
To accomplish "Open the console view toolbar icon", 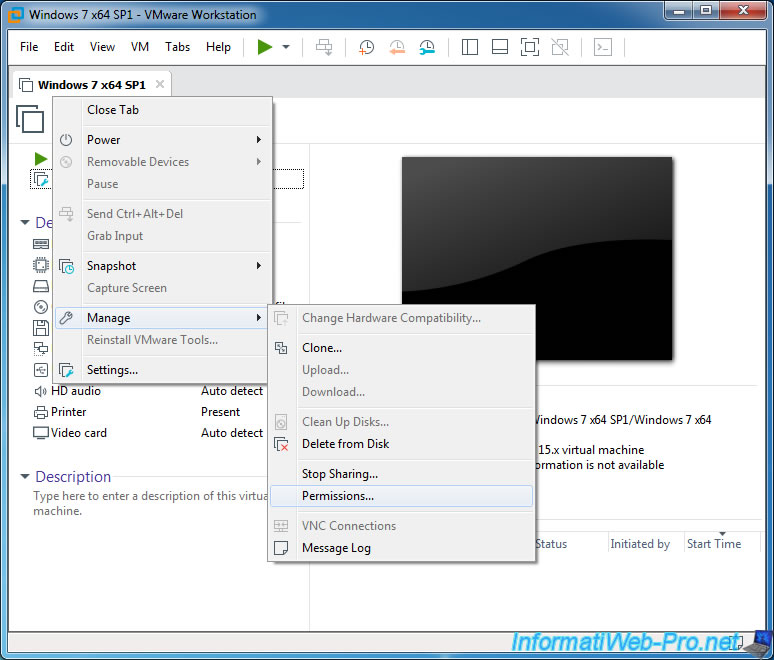I will pos(603,47).
